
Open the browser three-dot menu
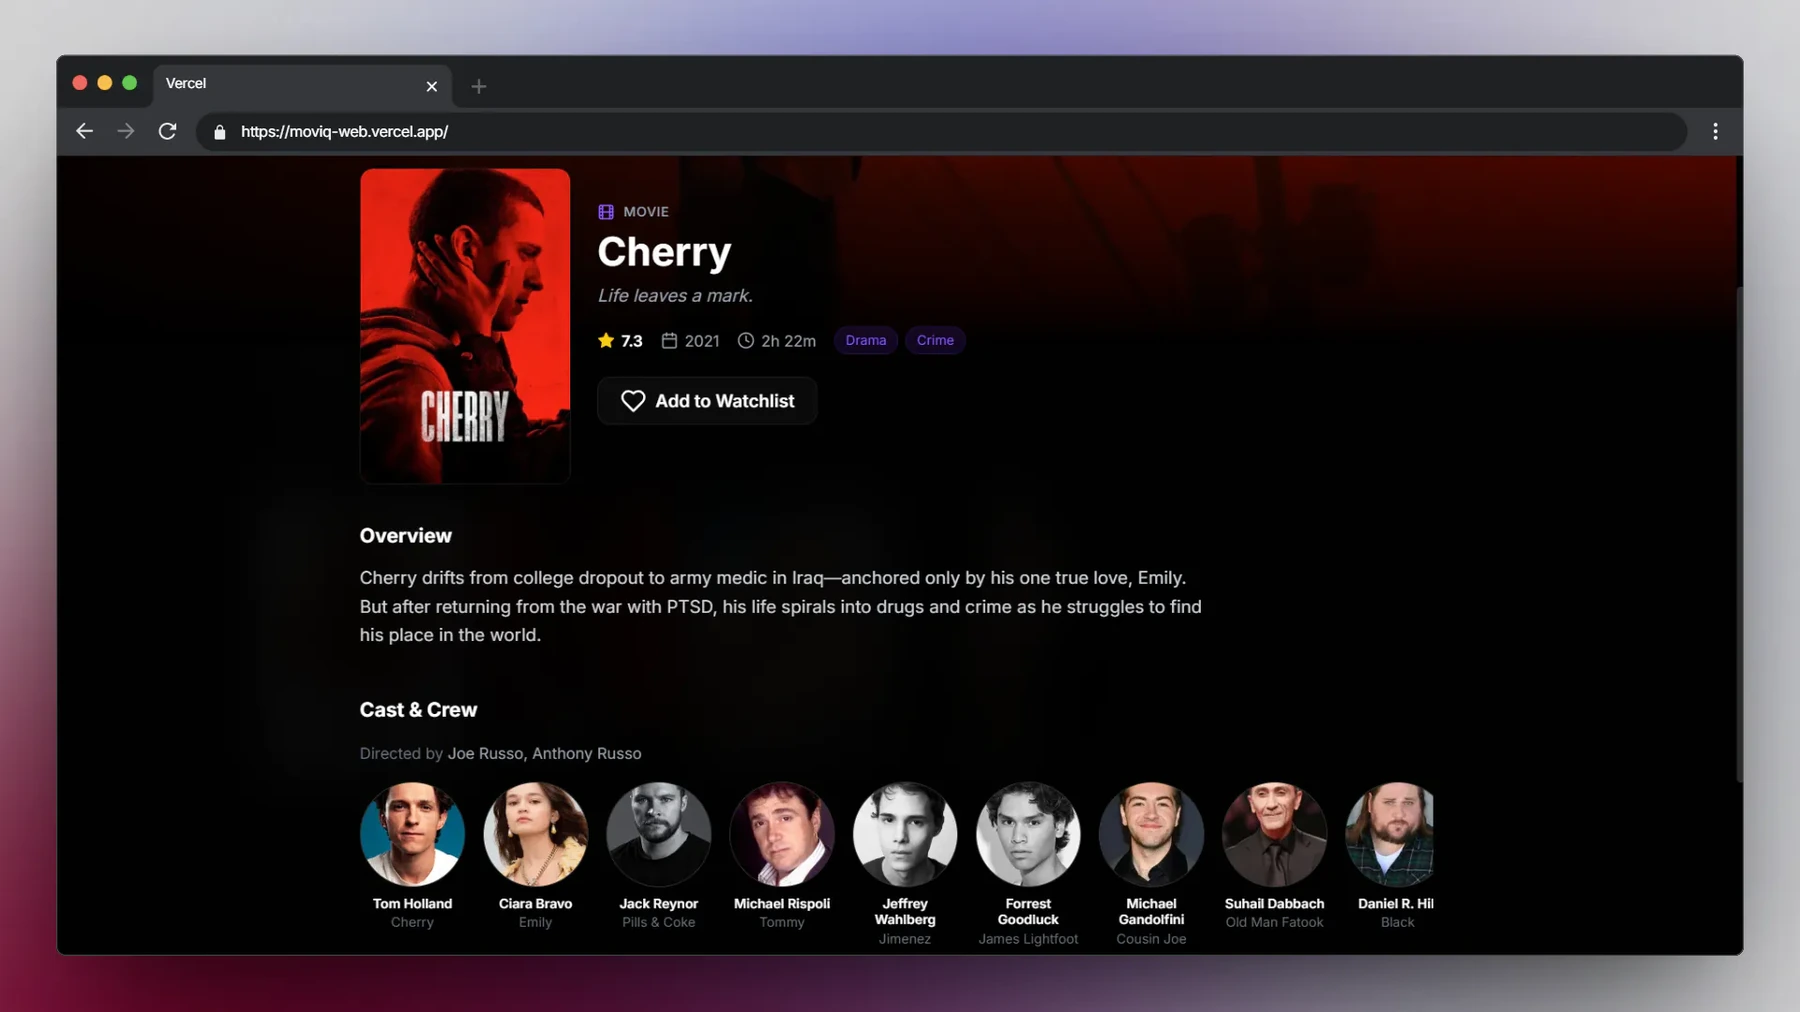point(1715,131)
